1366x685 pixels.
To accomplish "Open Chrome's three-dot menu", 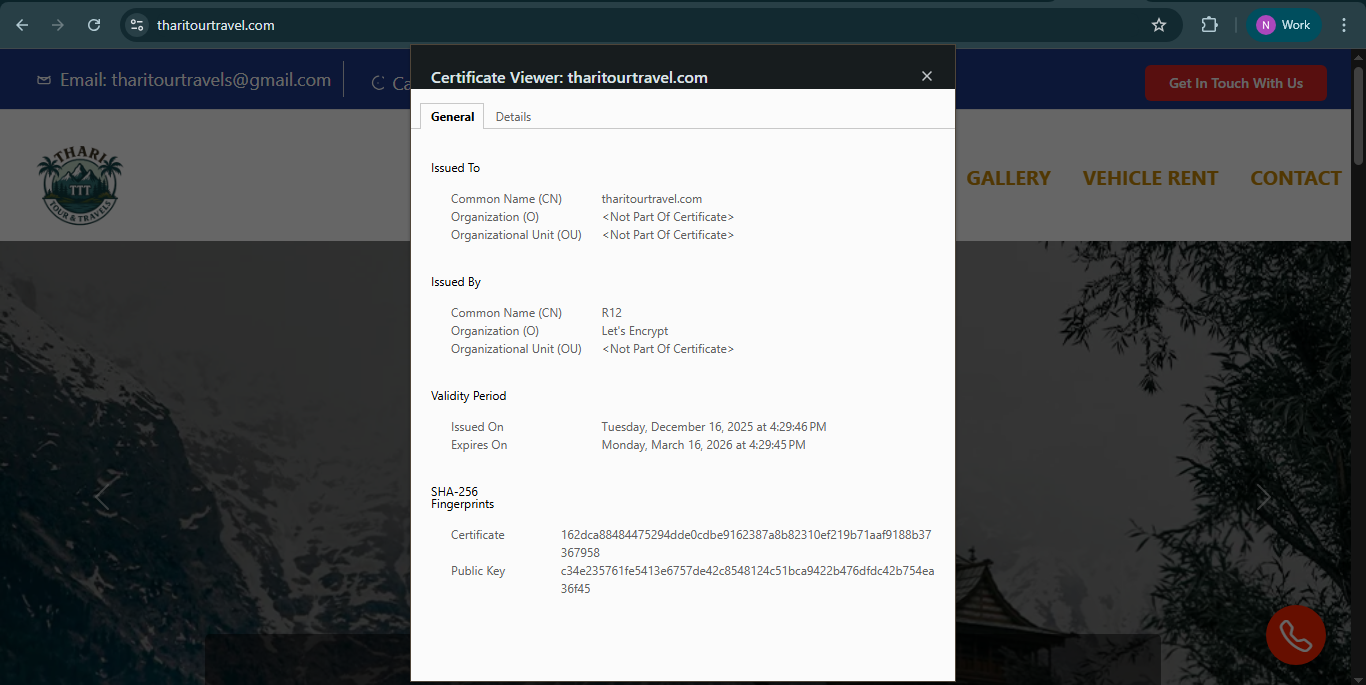I will coord(1344,25).
